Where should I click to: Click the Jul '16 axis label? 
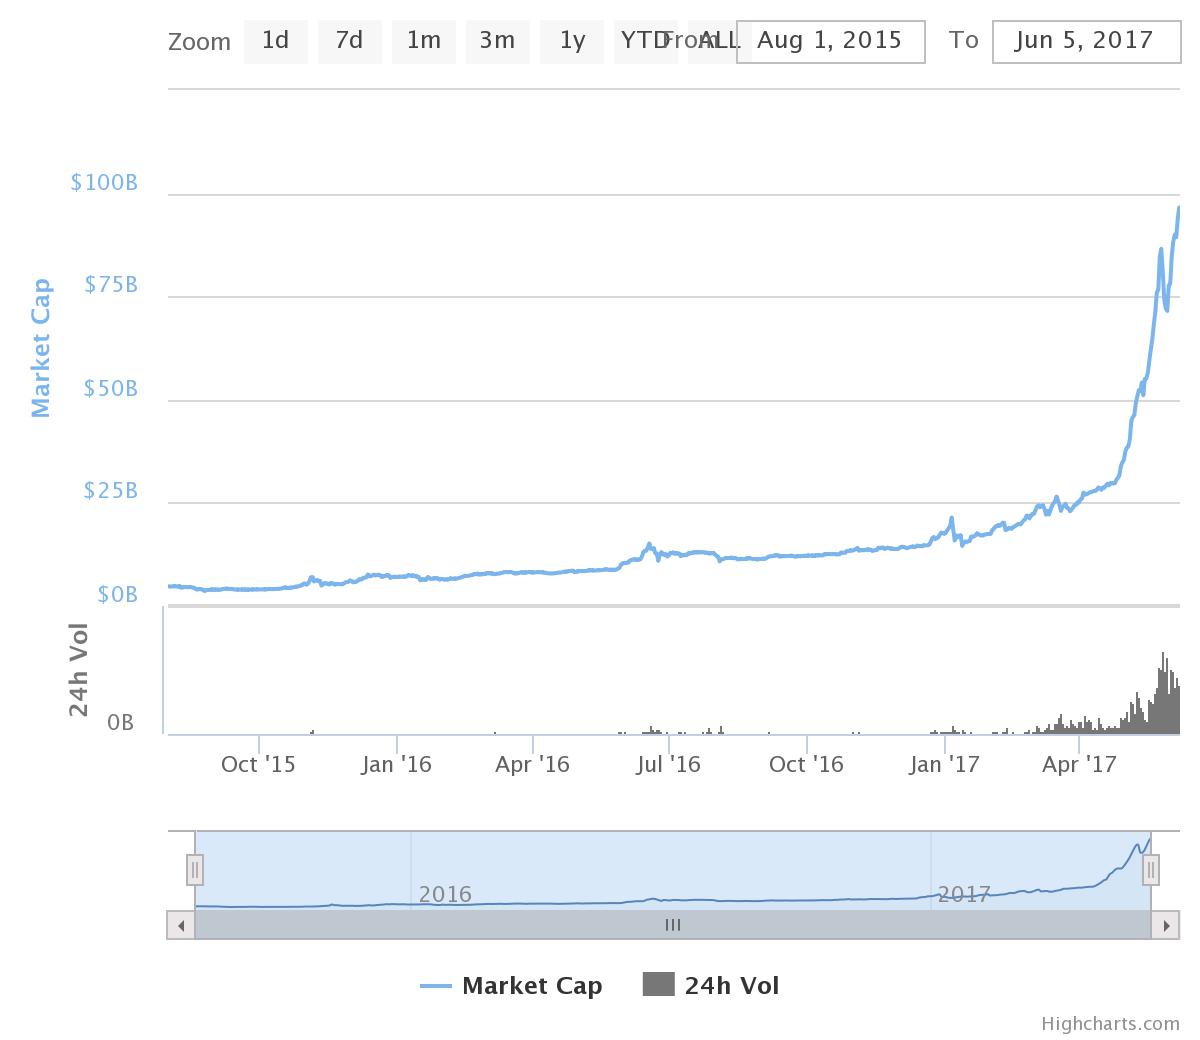(x=669, y=765)
